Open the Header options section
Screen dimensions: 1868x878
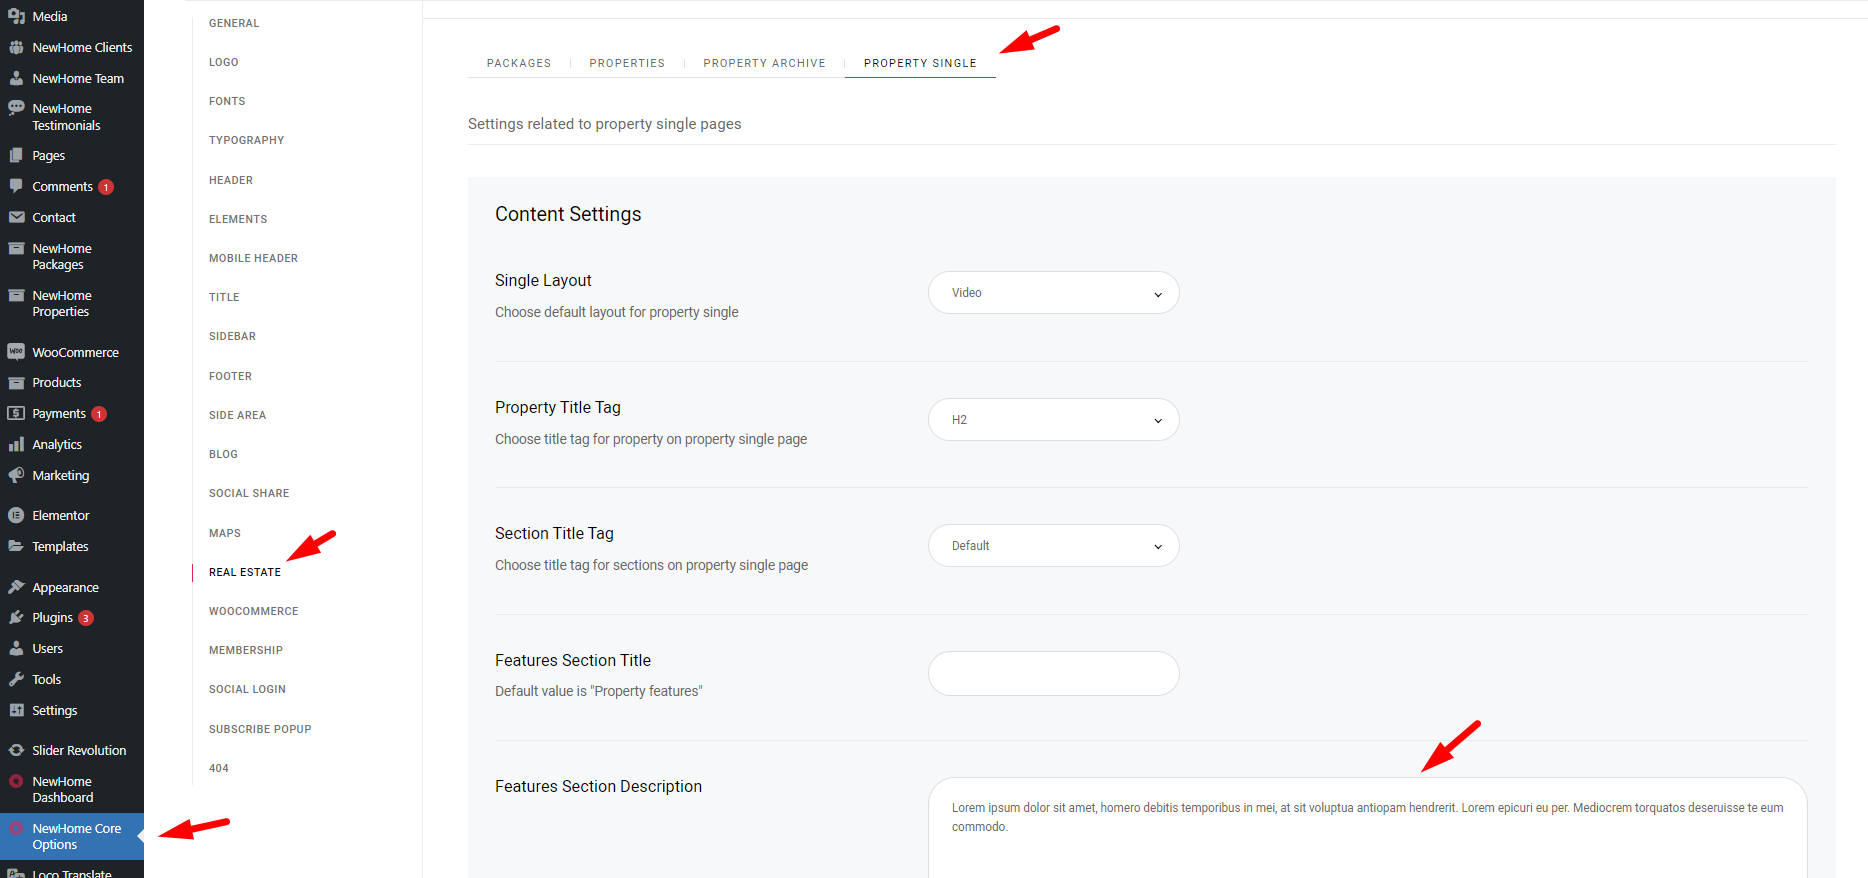[231, 180]
